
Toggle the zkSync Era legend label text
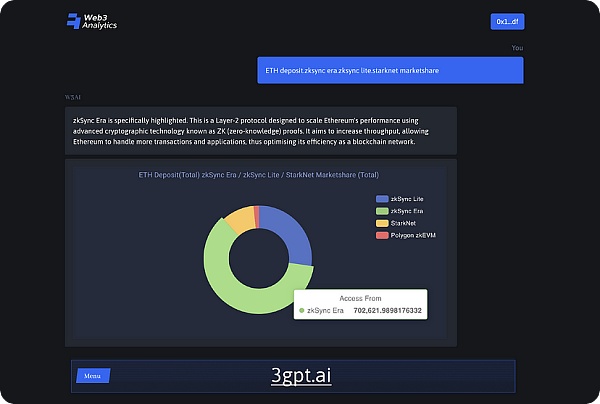pyautogui.click(x=409, y=211)
